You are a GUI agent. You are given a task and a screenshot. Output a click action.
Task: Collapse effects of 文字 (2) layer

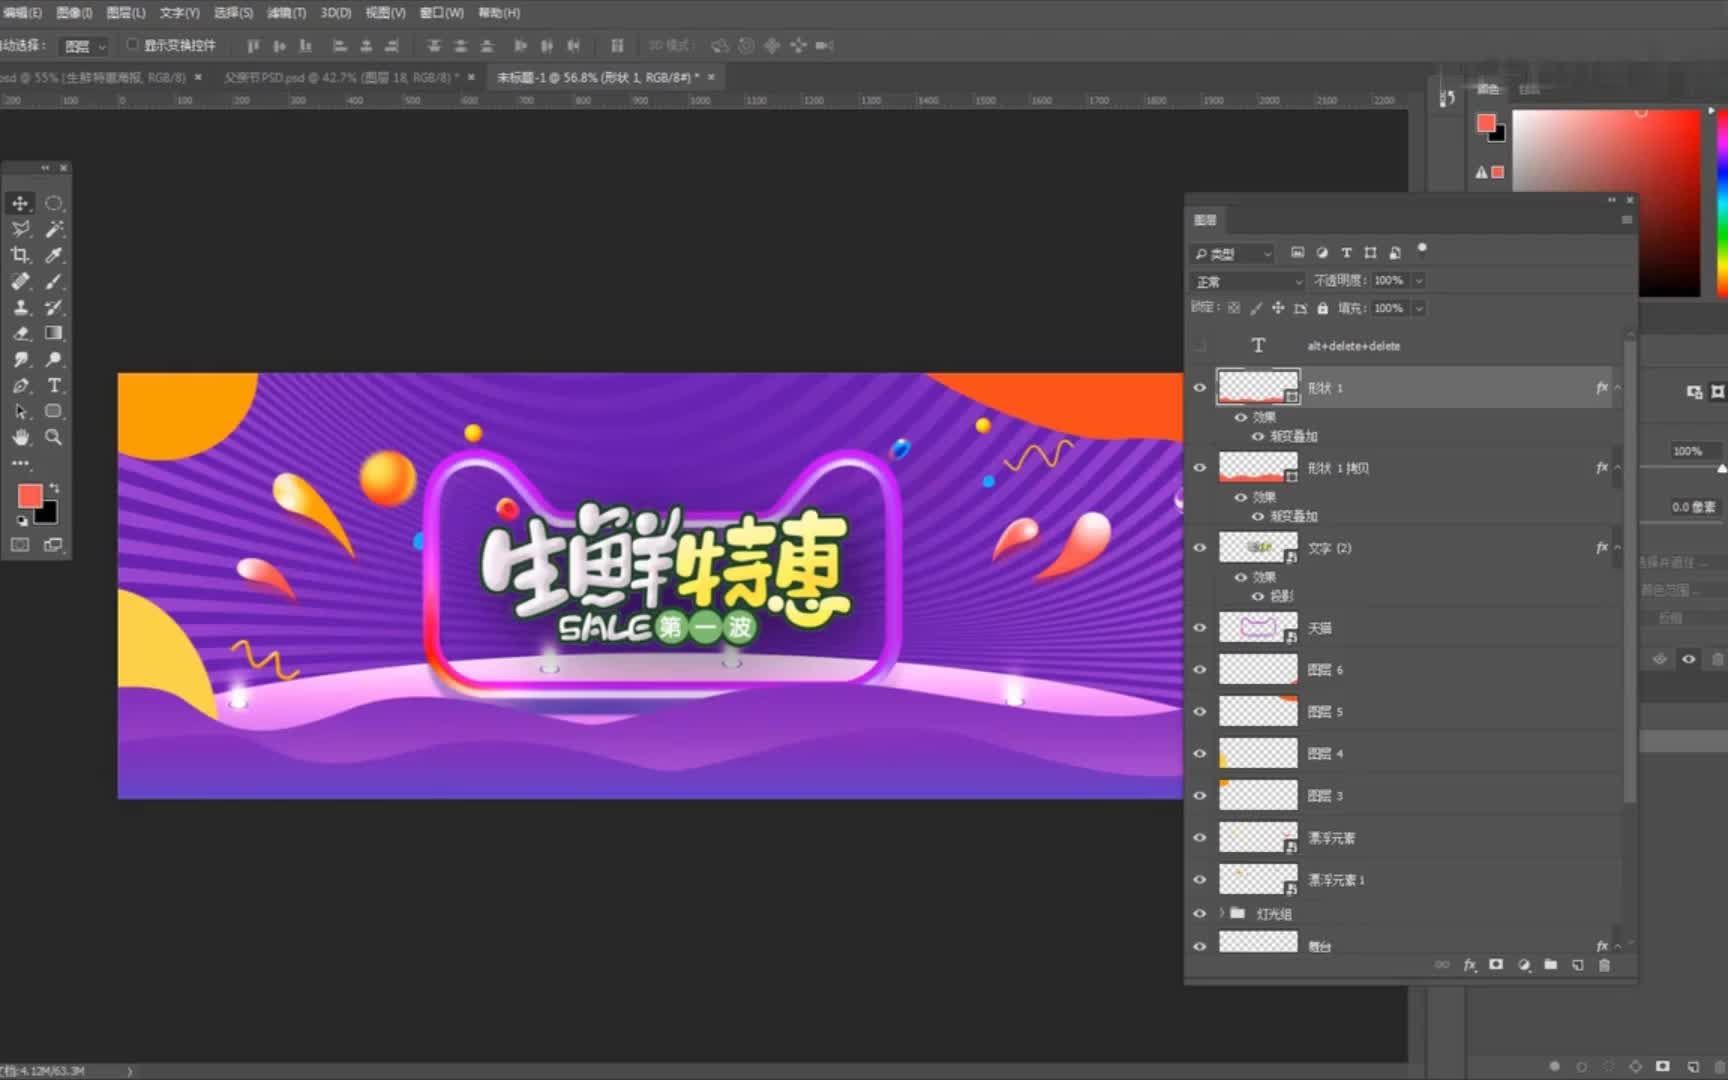click(1617, 548)
